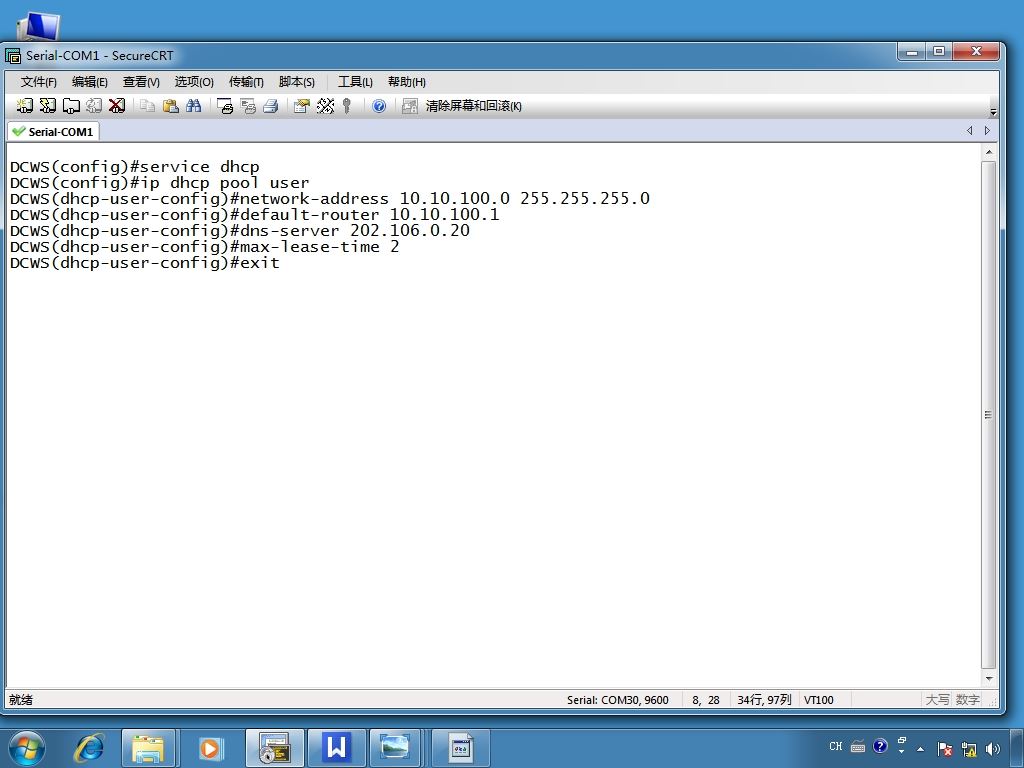Open Session Options toolbar icon
The width and height of the screenshot is (1024, 768).
pyautogui.click(x=301, y=106)
